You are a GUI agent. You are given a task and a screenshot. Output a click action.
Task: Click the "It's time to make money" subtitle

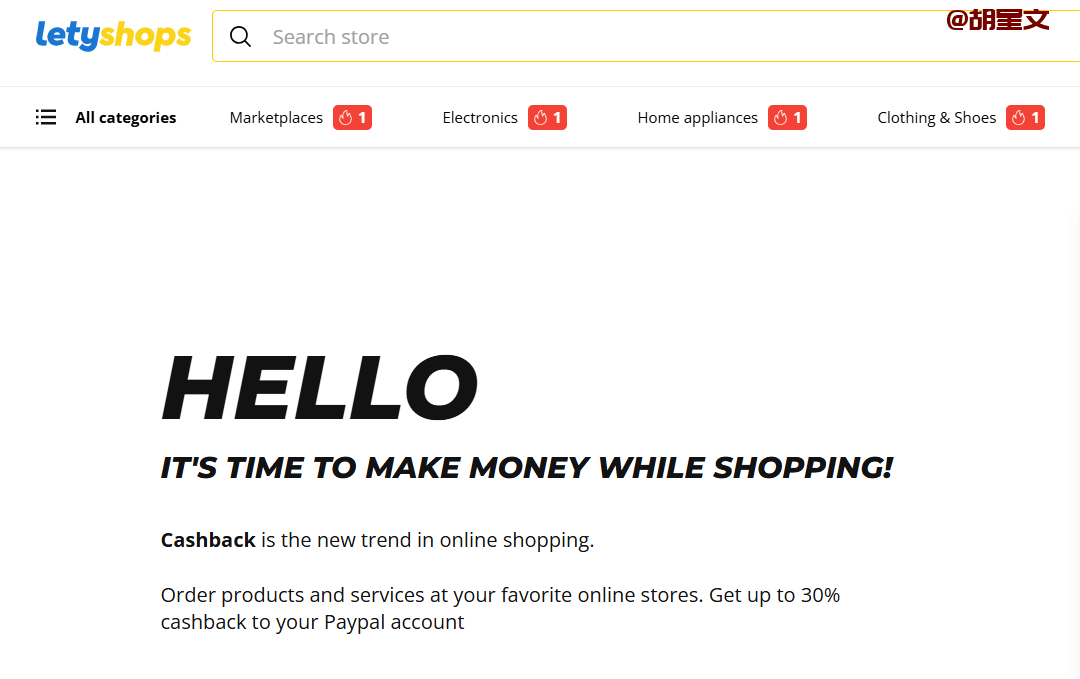point(526,467)
